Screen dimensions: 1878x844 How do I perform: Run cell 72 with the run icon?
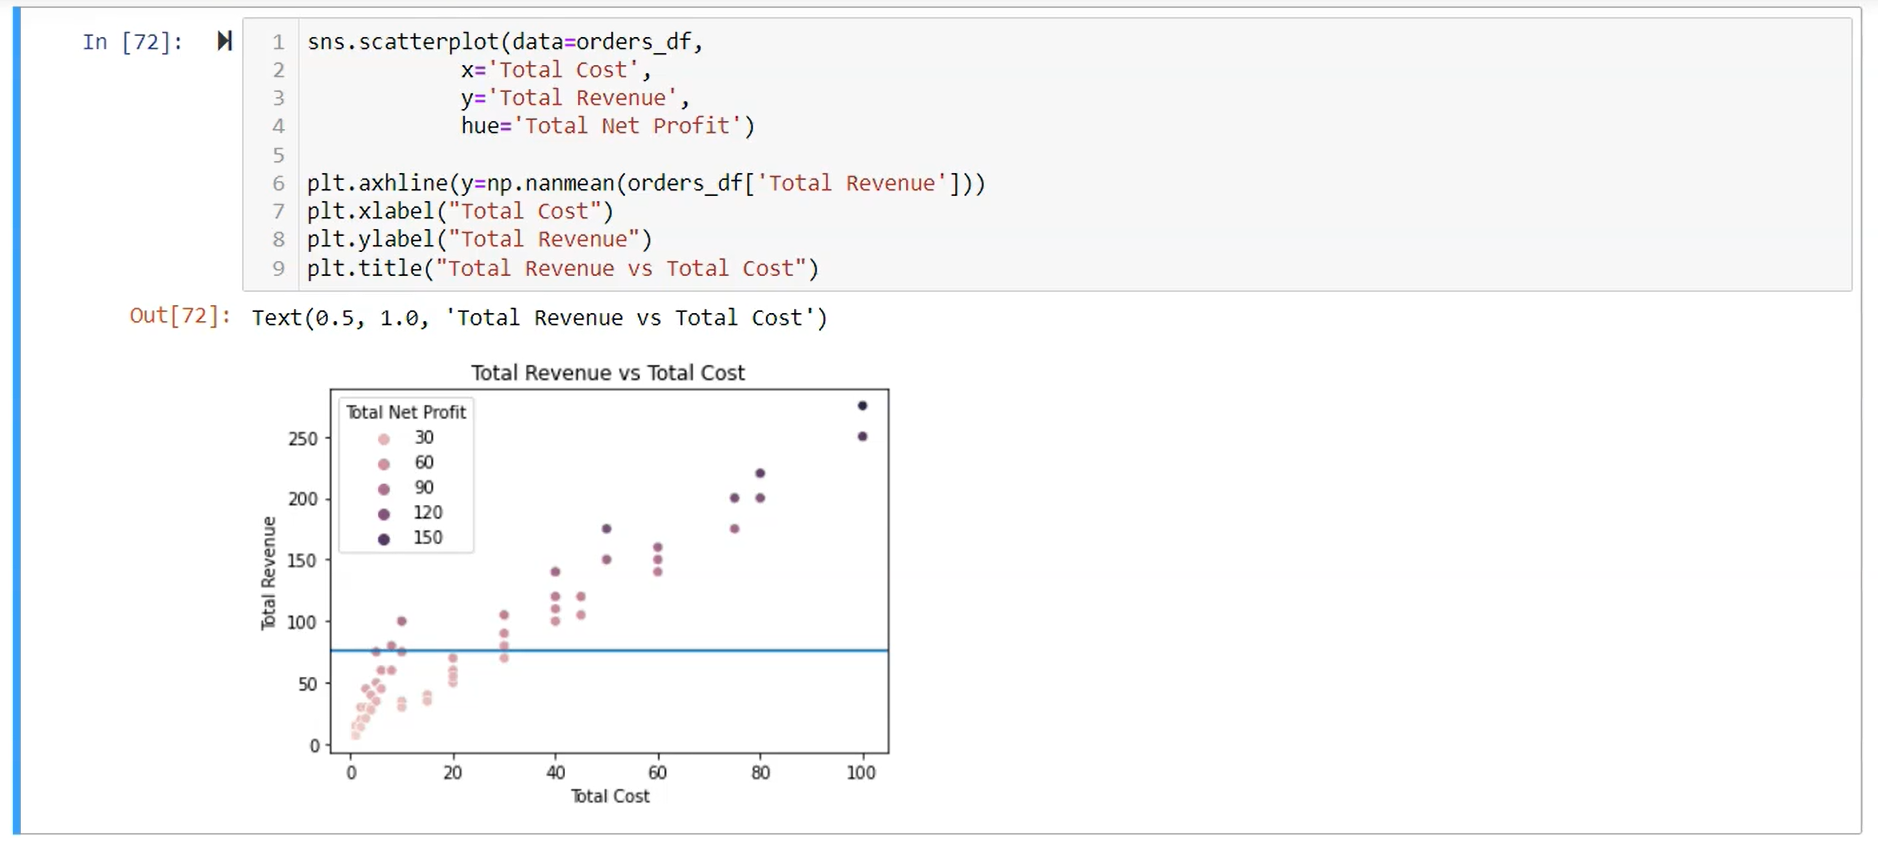point(224,41)
